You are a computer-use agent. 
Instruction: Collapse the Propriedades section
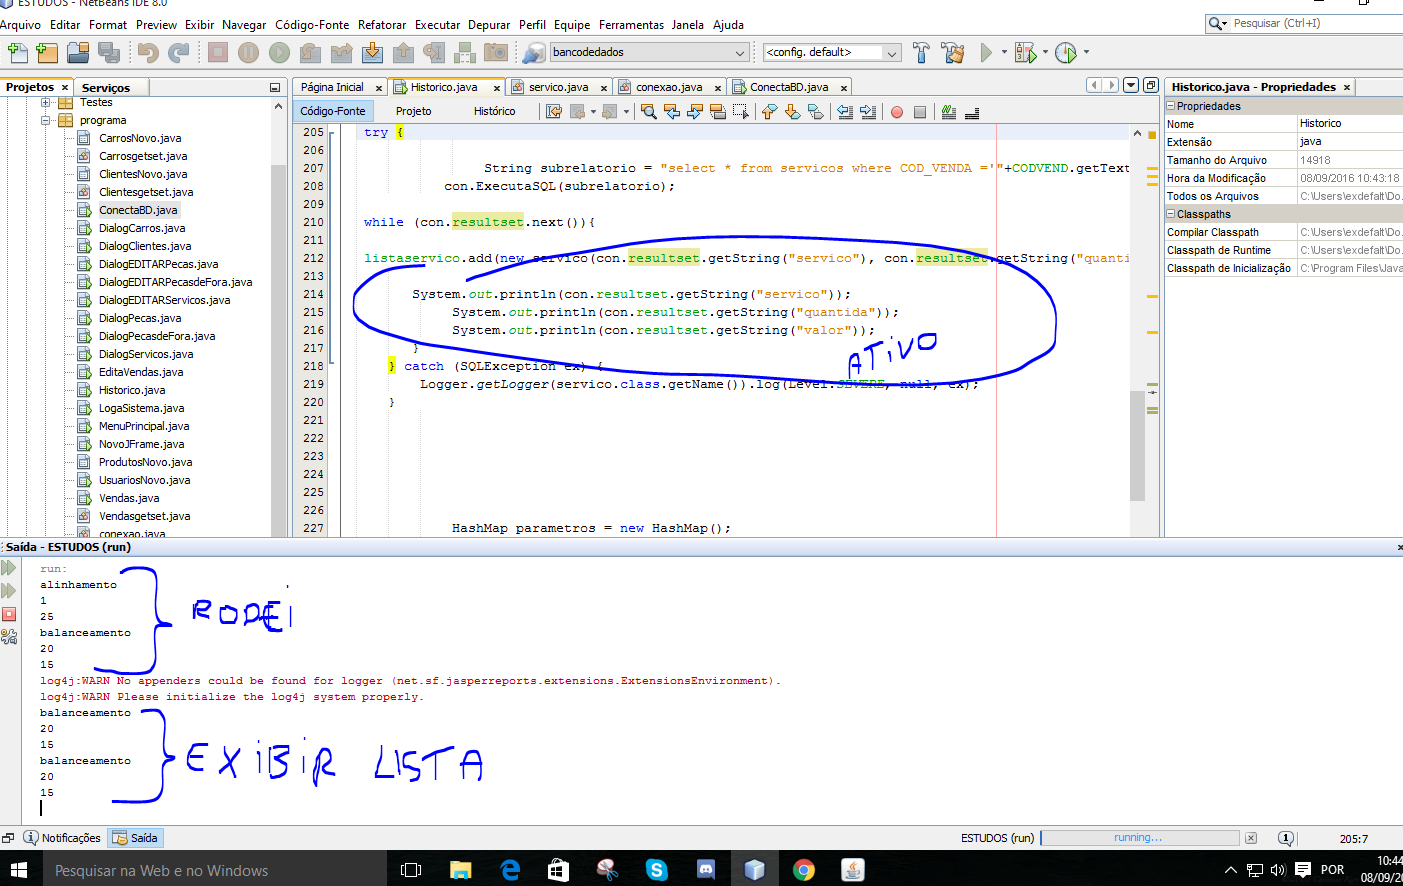click(x=1171, y=106)
